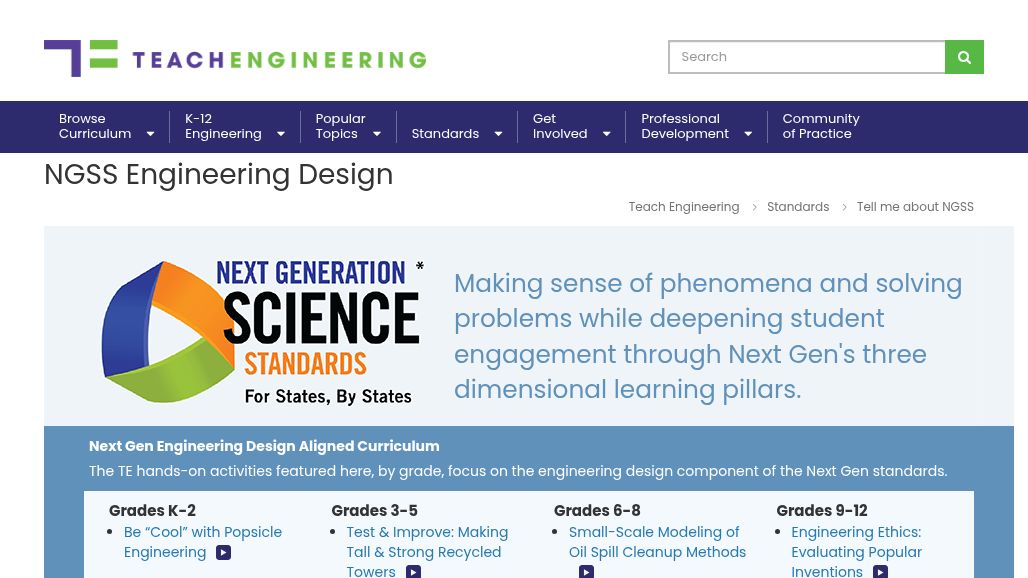
Task: Expand the Browse Curriculum menu arrow
Action: tap(151, 134)
